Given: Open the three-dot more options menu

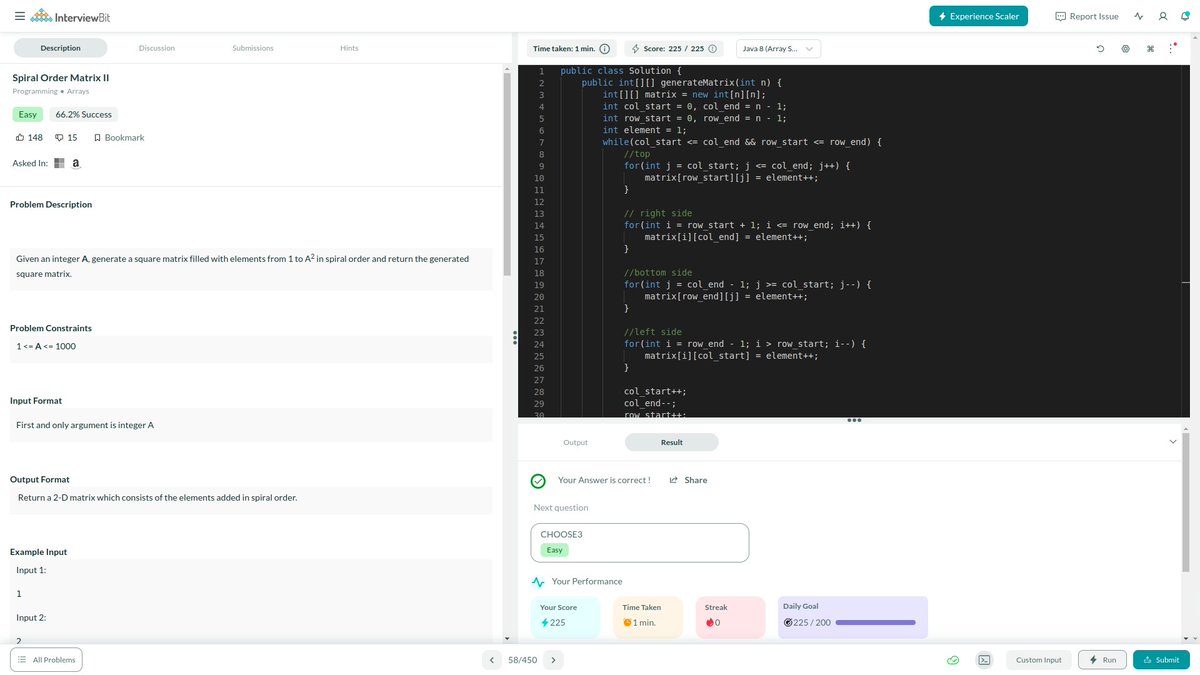Looking at the screenshot, I should pyautogui.click(x=1173, y=48).
